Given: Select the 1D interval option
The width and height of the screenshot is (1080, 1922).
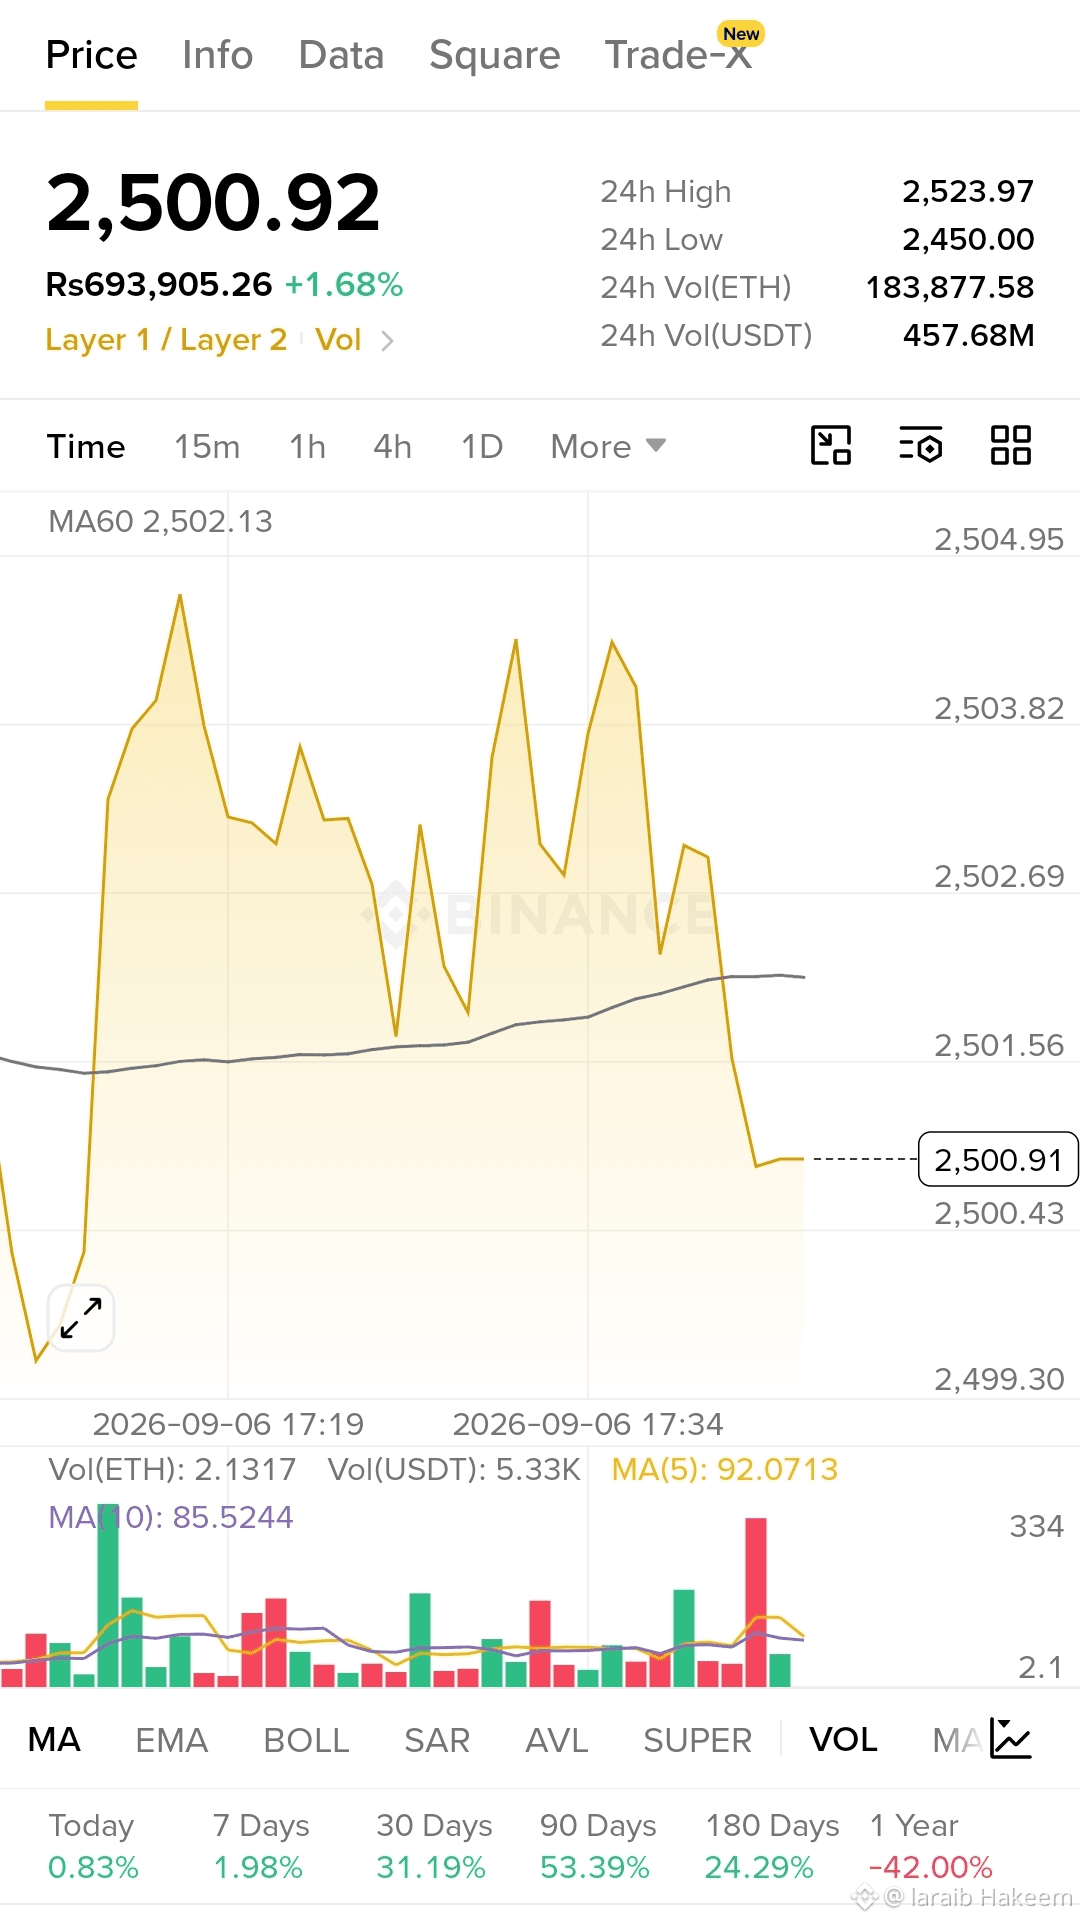Looking at the screenshot, I should point(482,446).
